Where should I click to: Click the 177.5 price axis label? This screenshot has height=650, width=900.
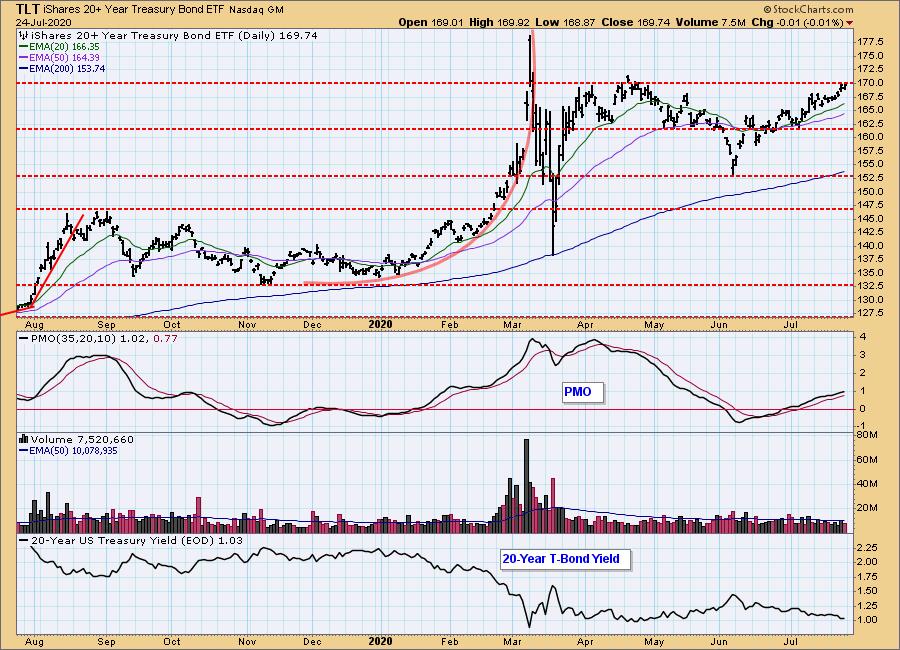click(x=870, y=42)
